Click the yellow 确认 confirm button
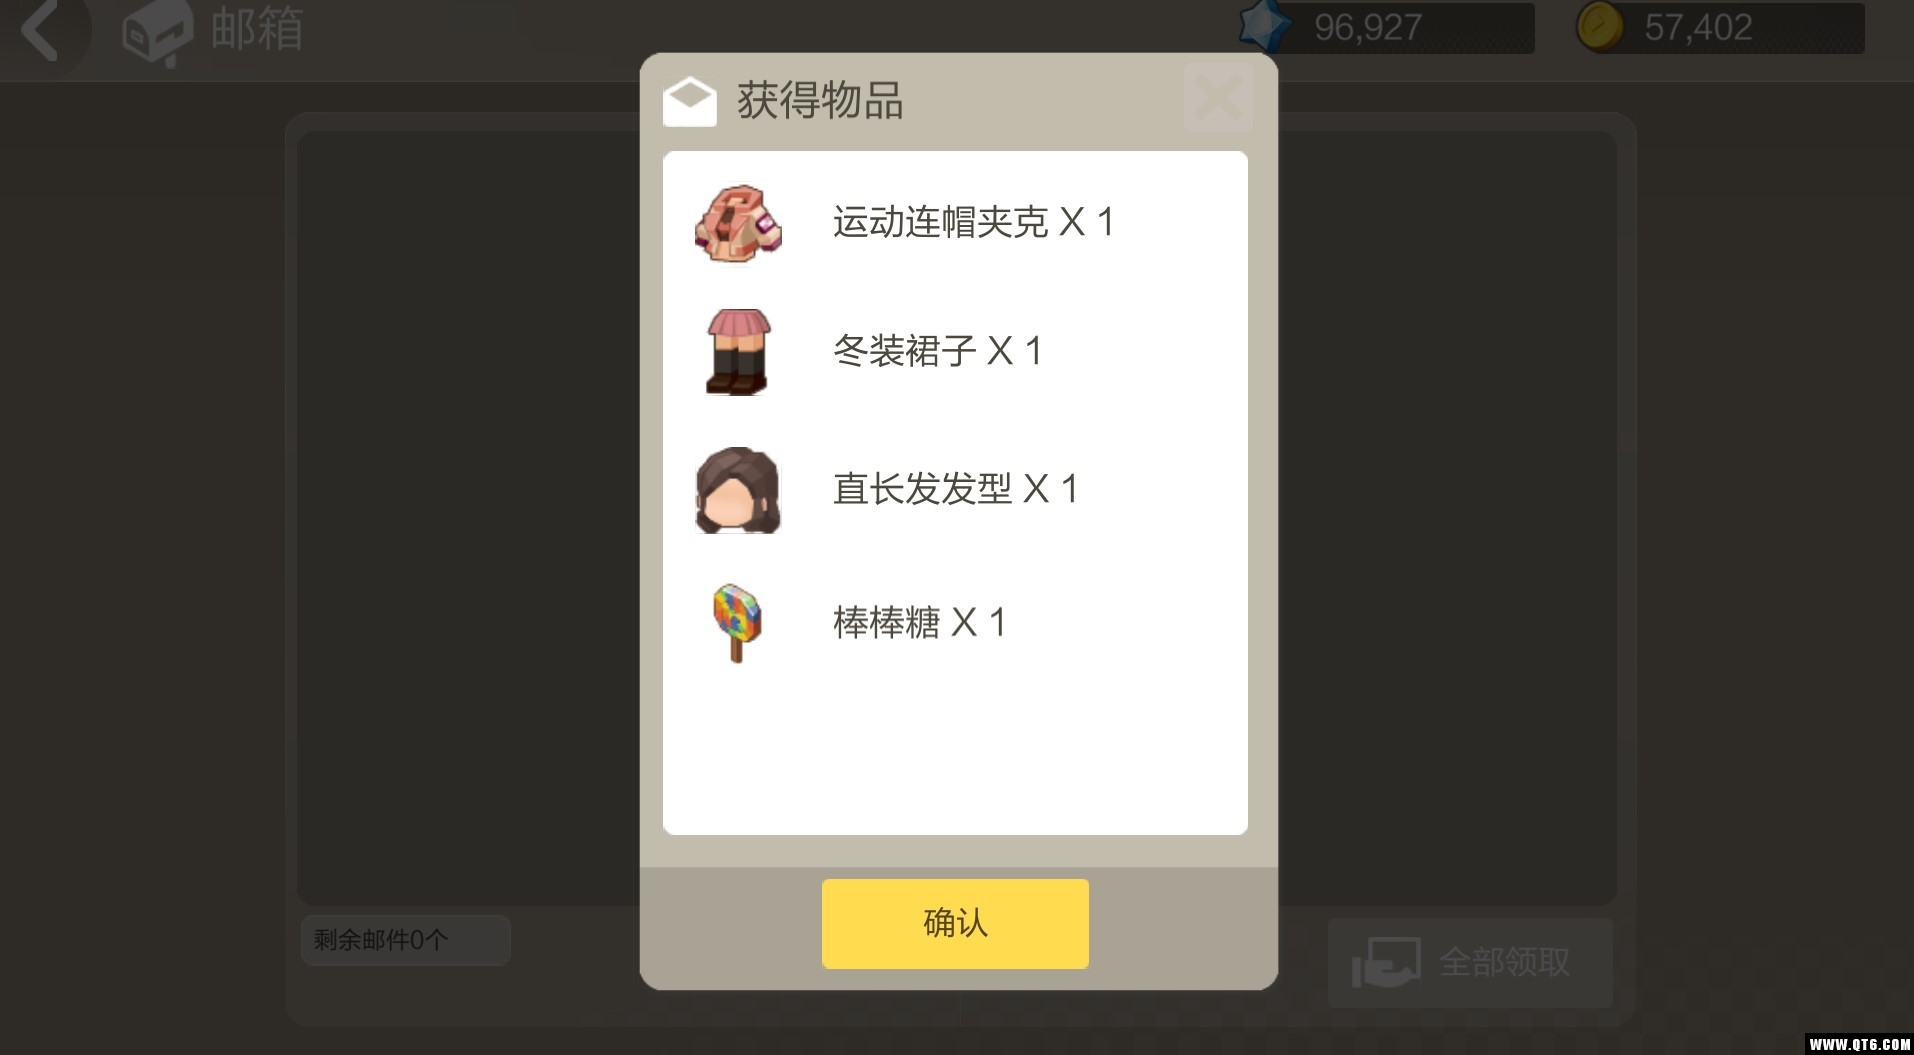1914x1055 pixels. point(955,923)
